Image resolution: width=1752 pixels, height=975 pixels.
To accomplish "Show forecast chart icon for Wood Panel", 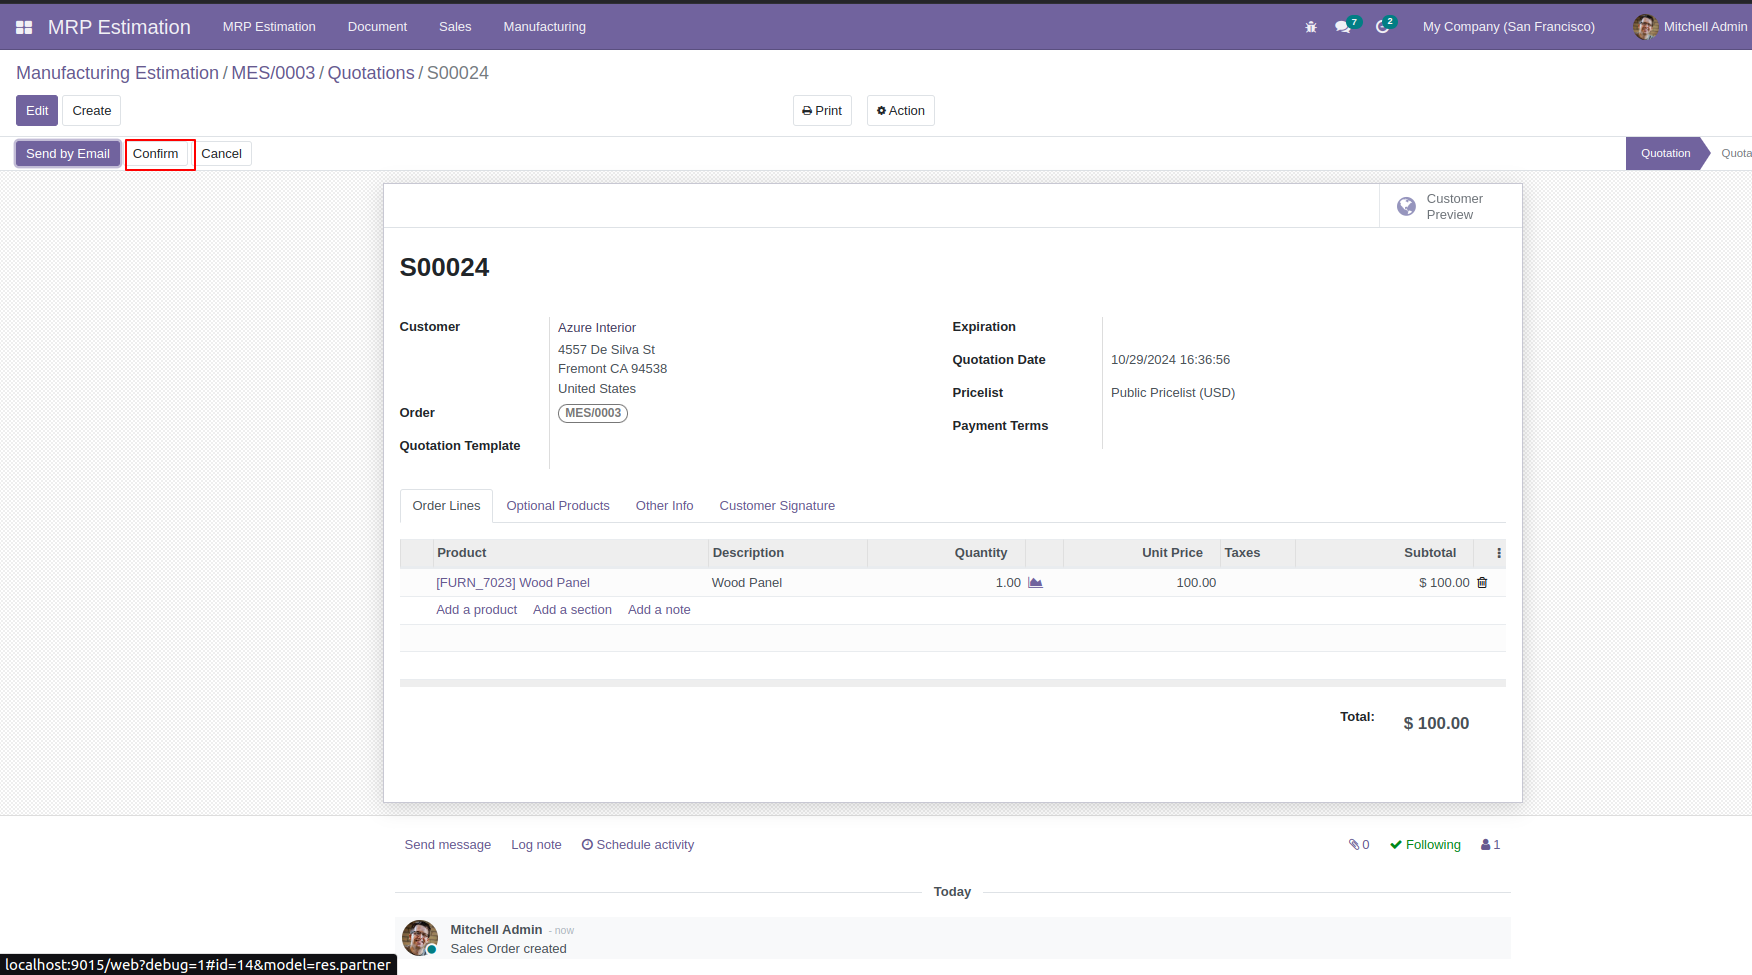I will coord(1035,583).
